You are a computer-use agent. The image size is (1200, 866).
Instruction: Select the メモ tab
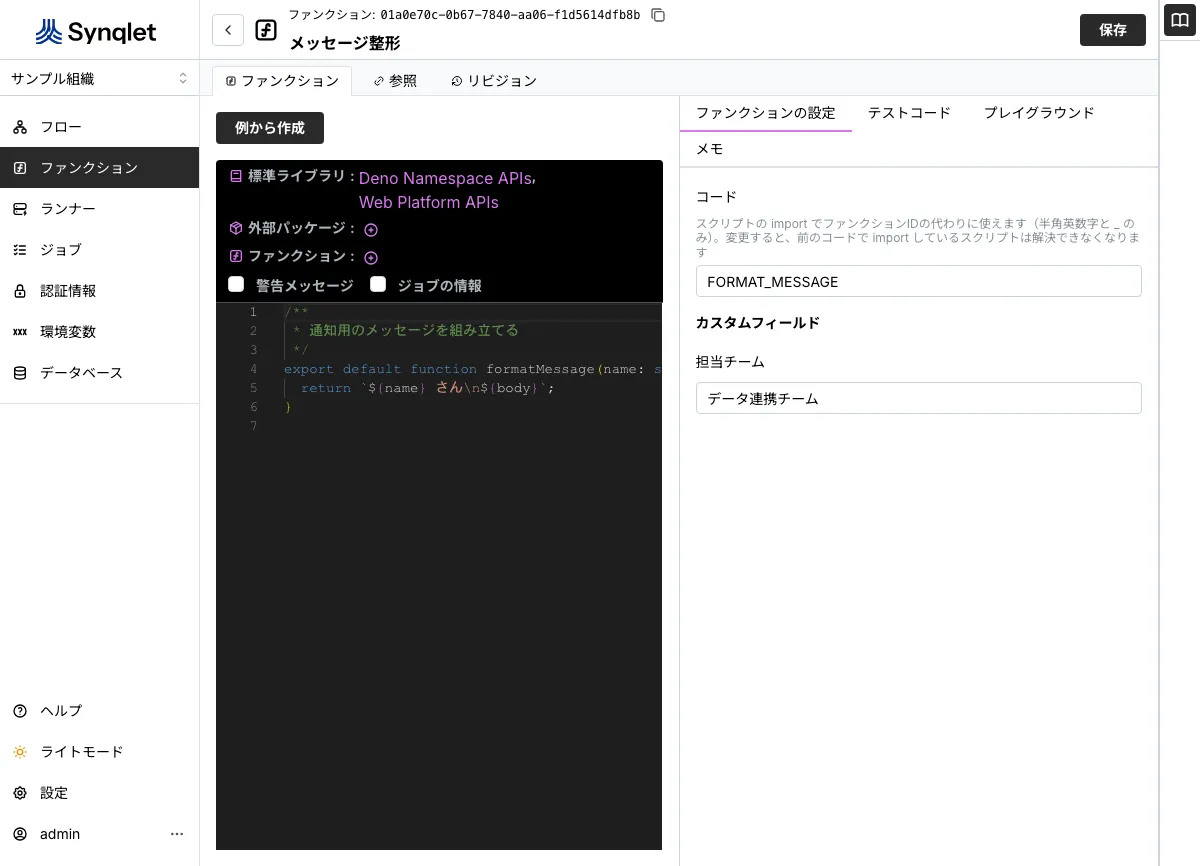pos(709,149)
